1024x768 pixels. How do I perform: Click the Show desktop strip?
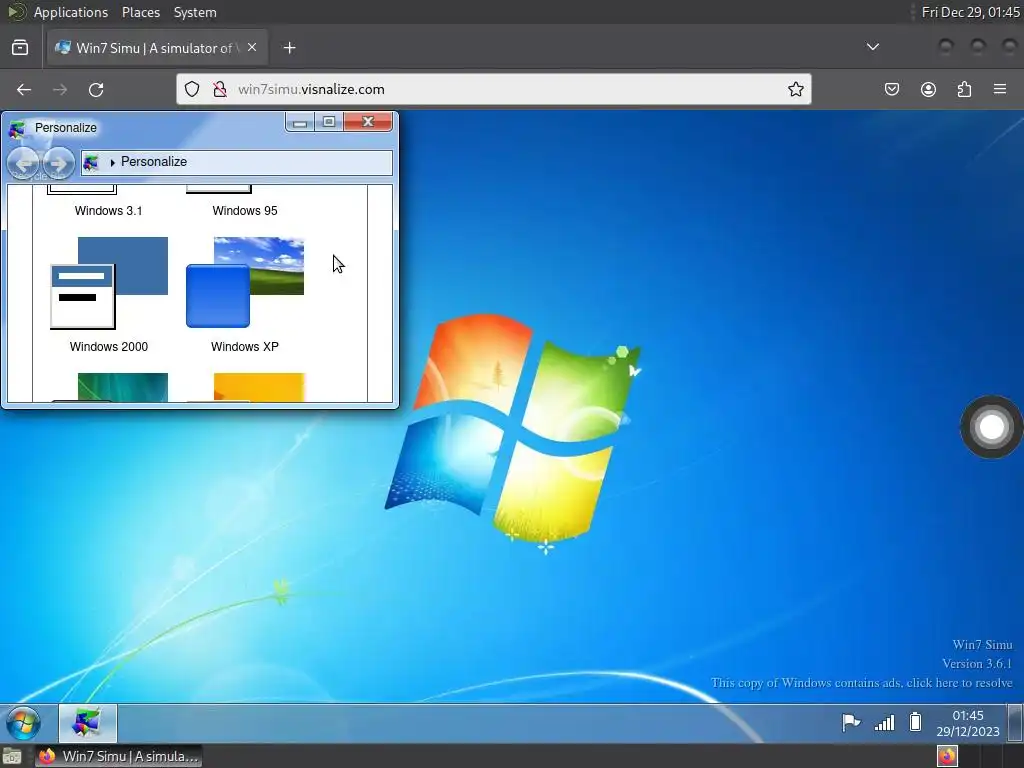click(x=1015, y=723)
